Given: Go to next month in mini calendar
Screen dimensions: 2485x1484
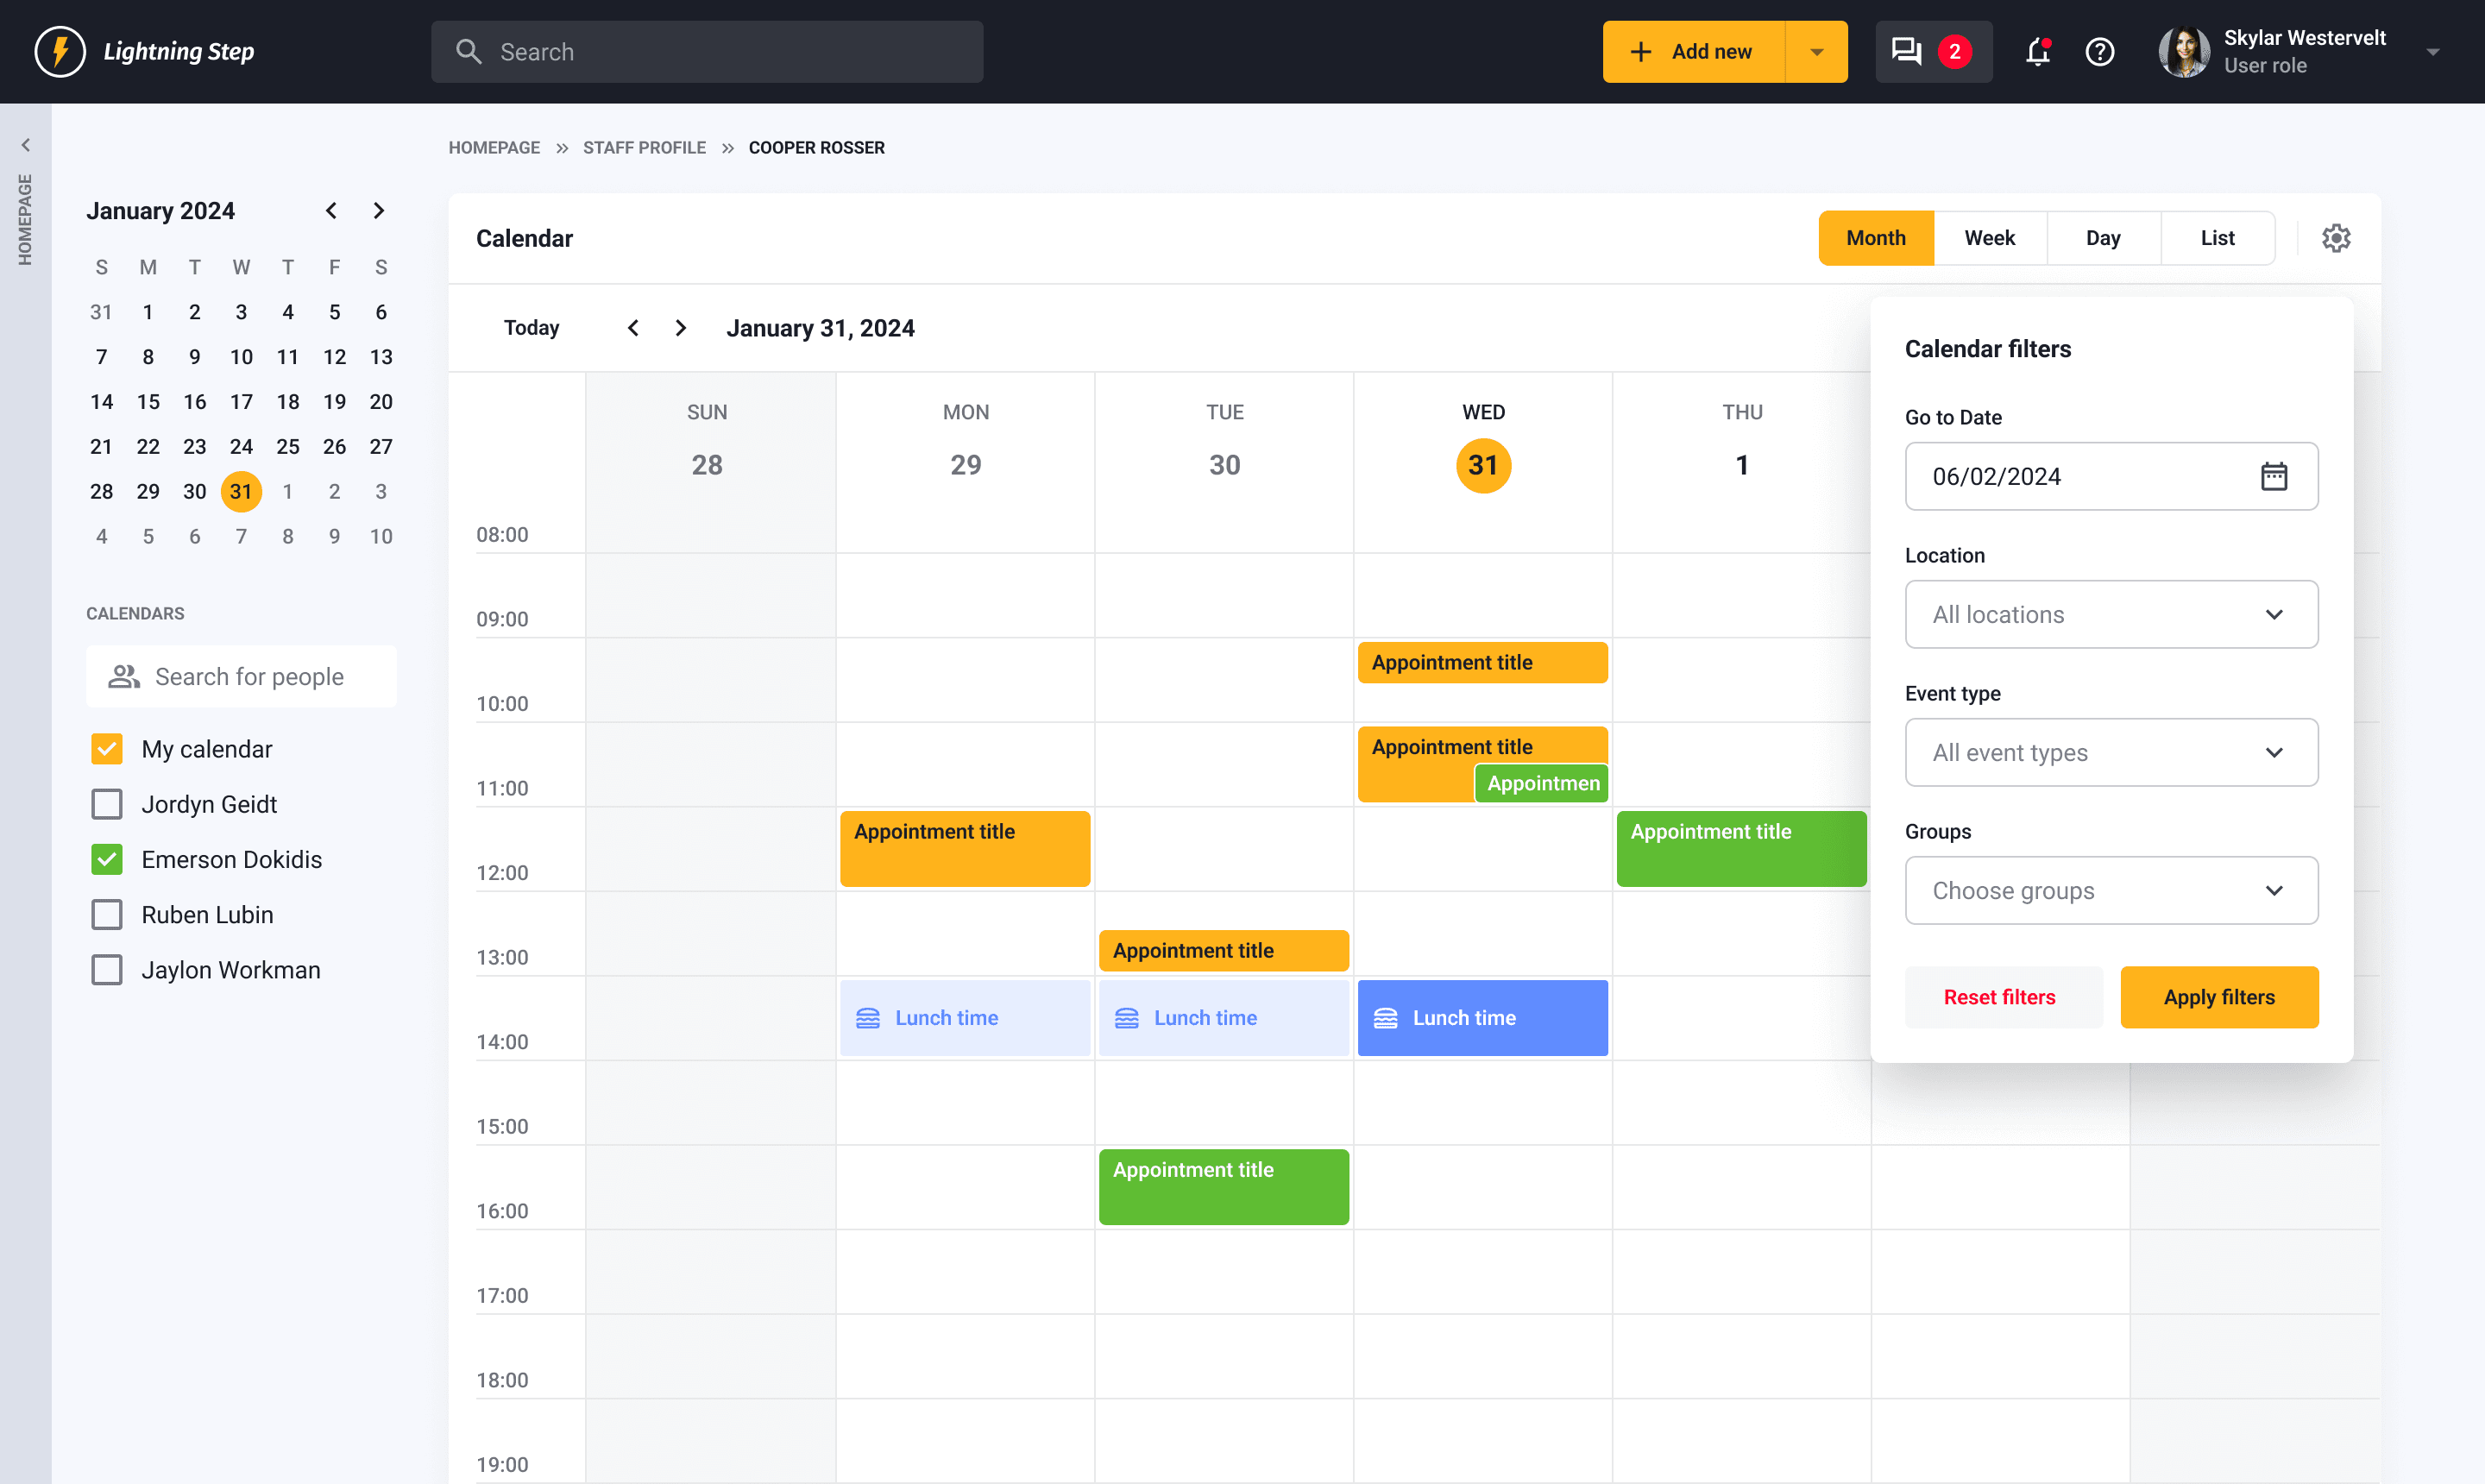Looking at the screenshot, I should 378,210.
